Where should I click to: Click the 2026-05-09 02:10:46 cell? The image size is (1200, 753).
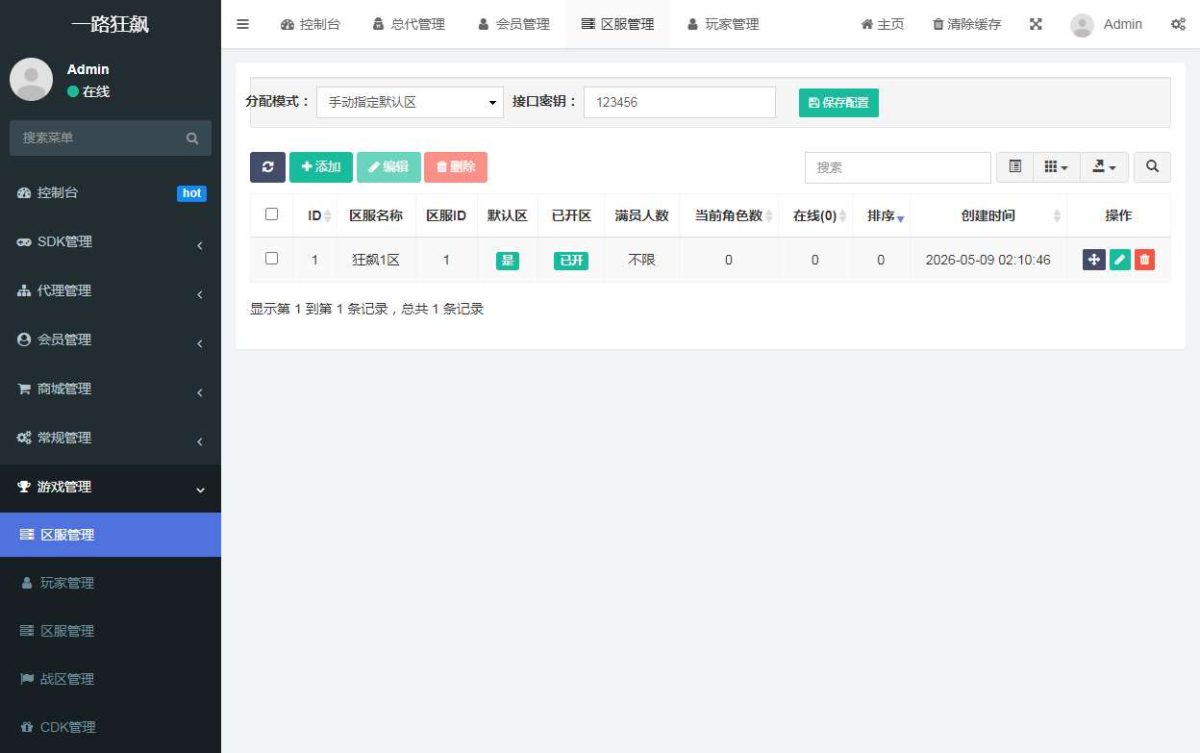click(988, 260)
